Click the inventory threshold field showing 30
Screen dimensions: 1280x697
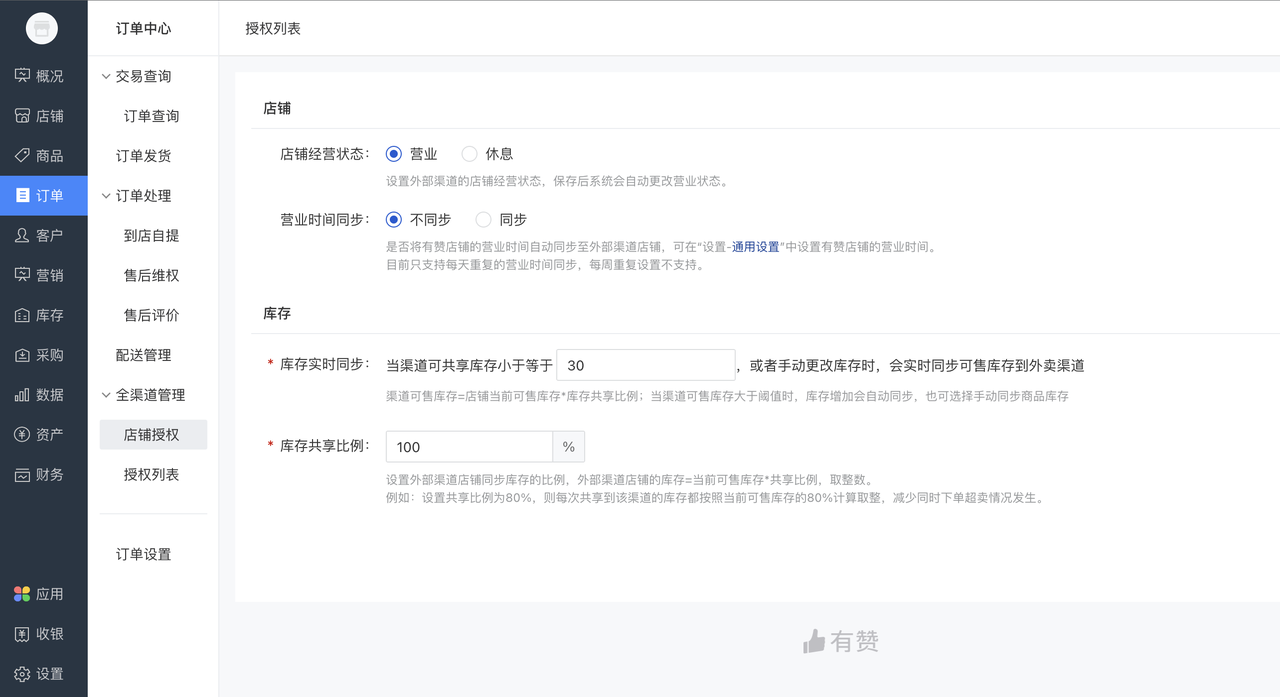(645, 365)
